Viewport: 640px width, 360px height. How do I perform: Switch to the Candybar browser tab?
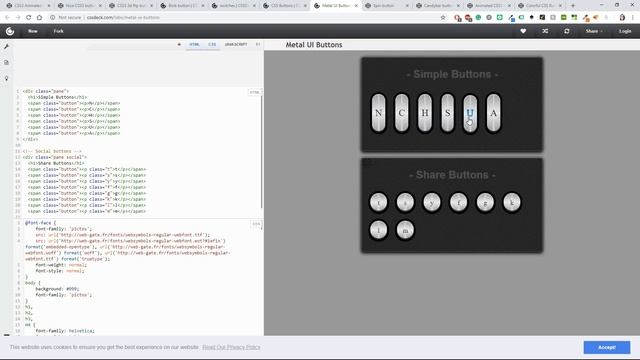coord(438,6)
